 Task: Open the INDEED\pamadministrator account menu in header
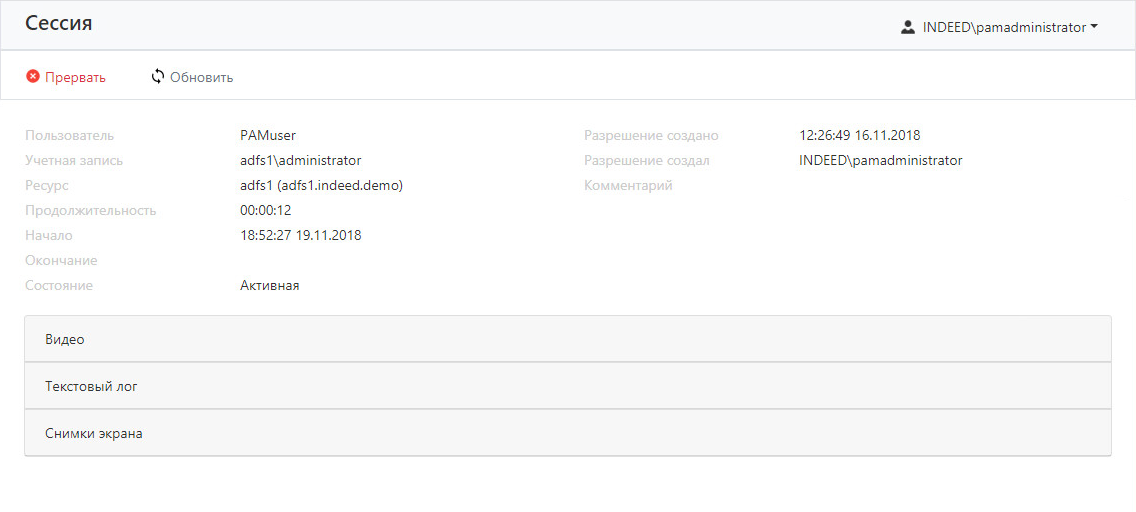point(1003,28)
